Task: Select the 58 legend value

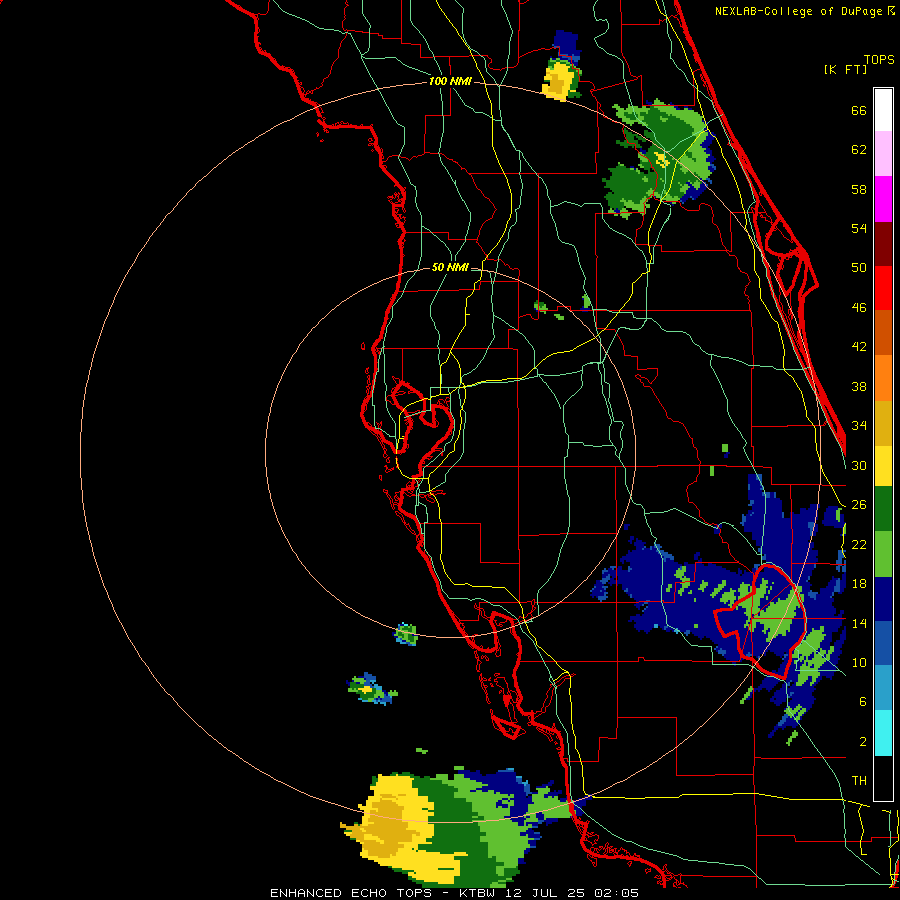Action: pyautogui.click(x=859, y=189)
